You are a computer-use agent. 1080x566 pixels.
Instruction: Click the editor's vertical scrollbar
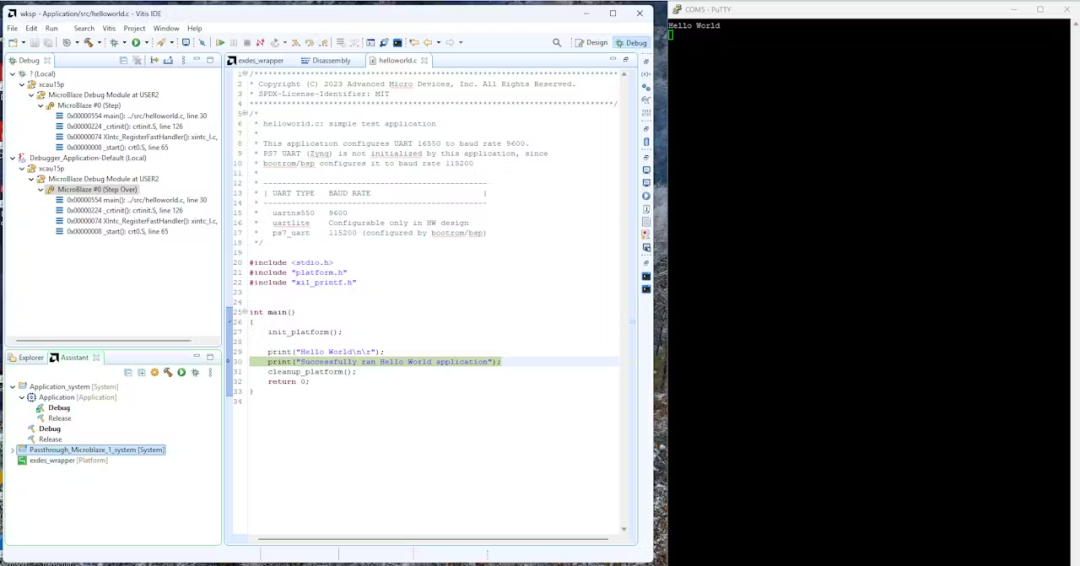pos(624,300)
